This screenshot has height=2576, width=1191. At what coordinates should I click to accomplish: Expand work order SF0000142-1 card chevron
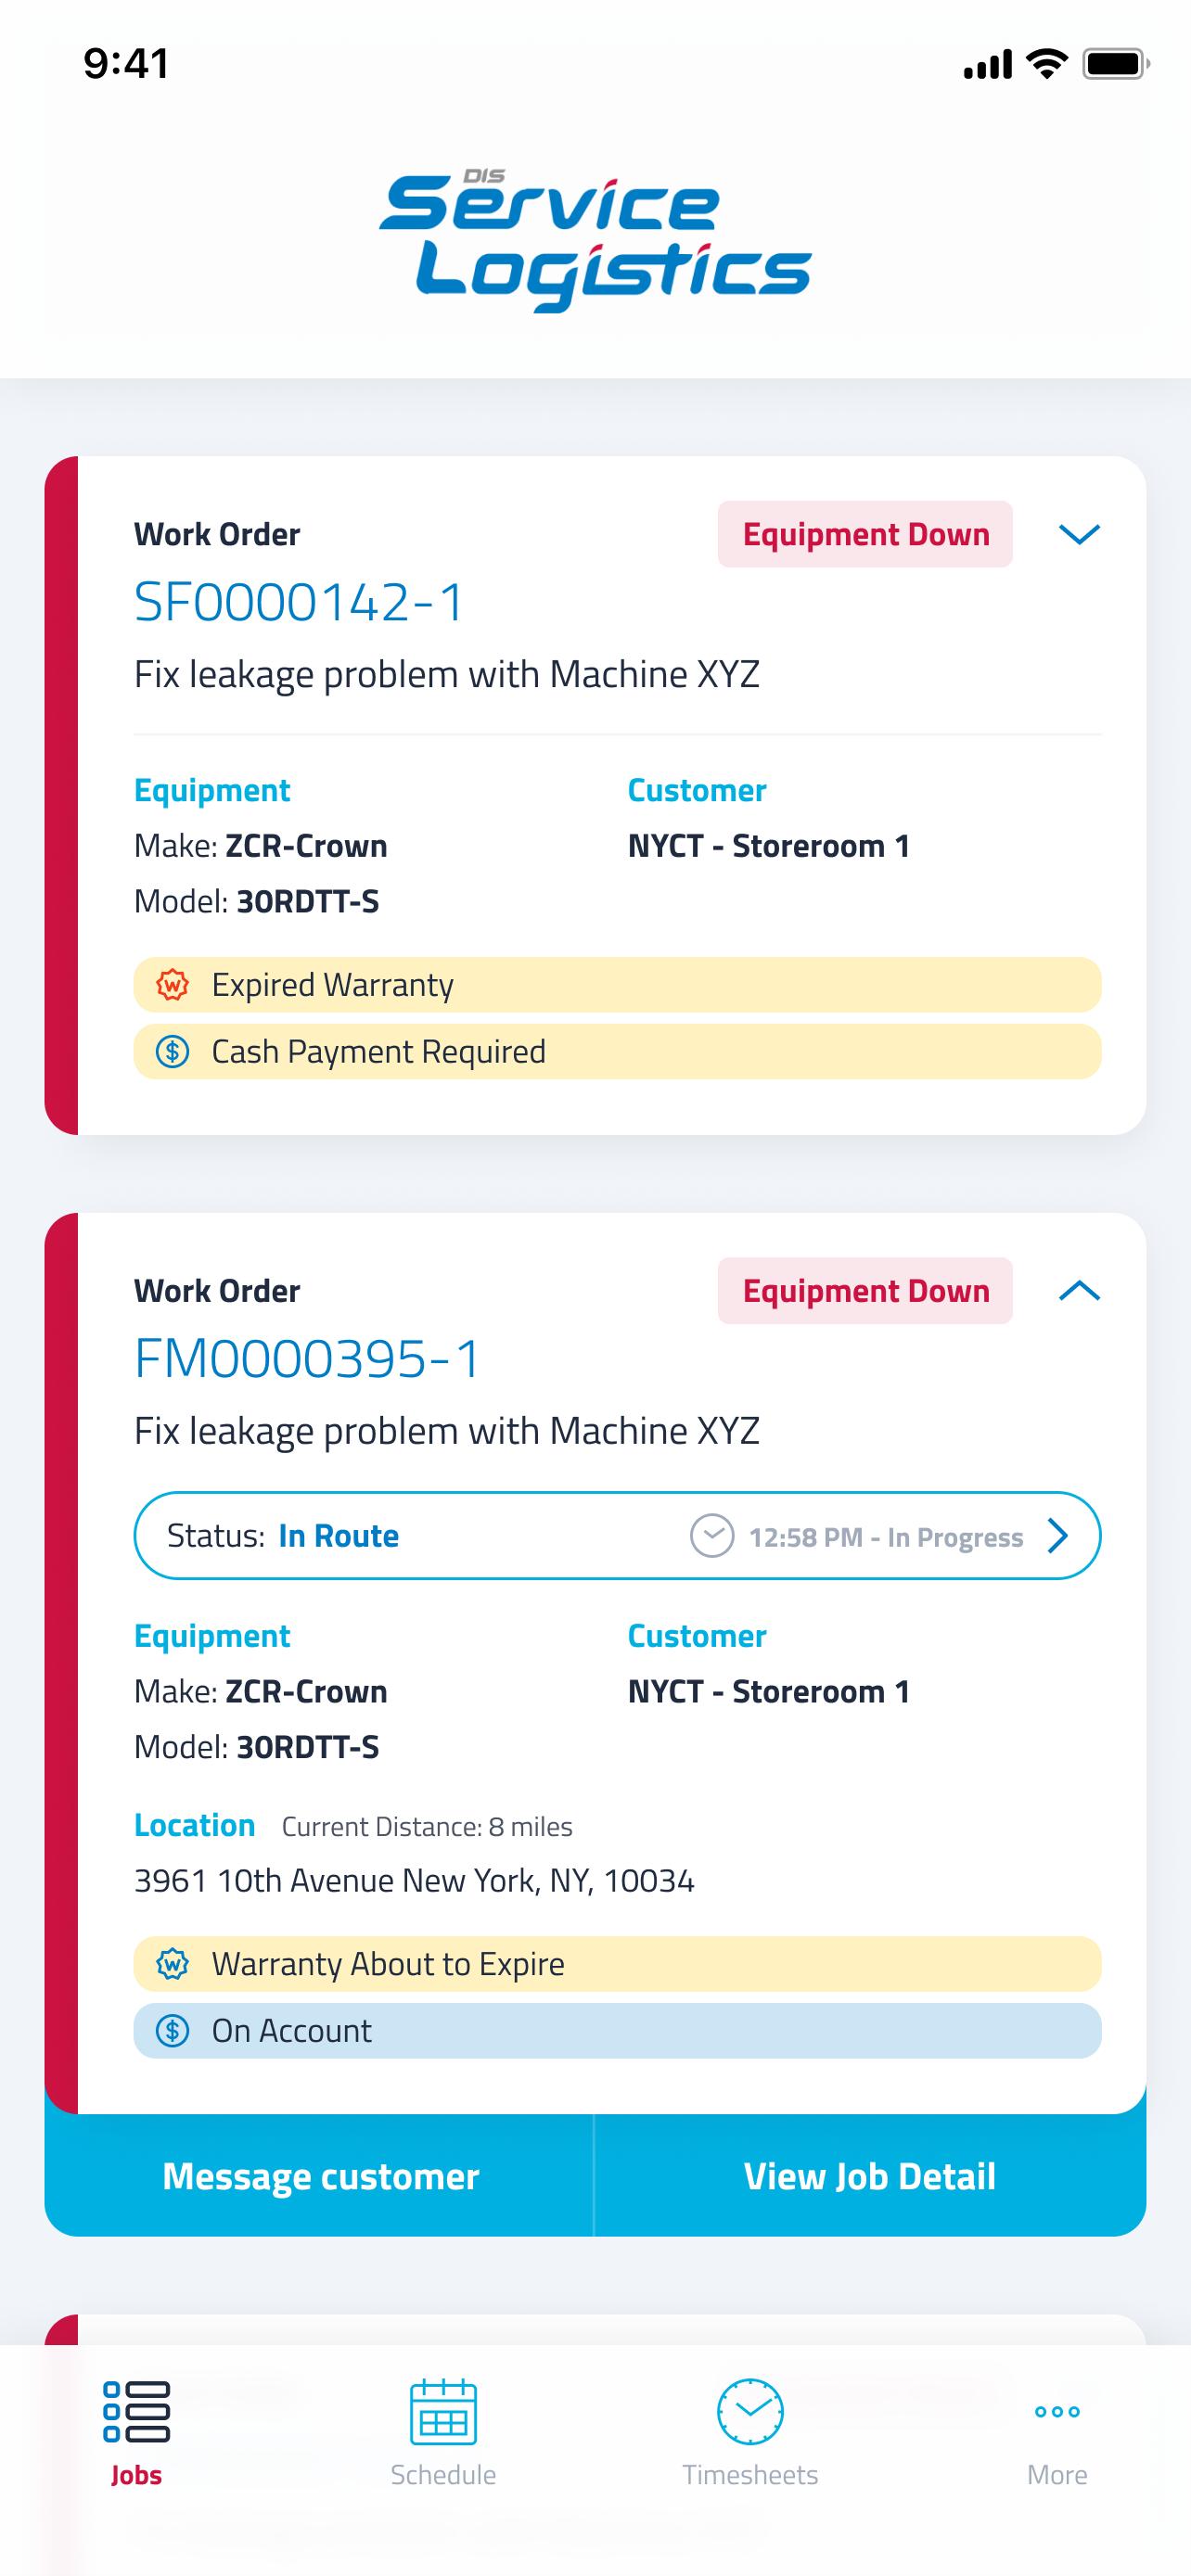pyautogui.click(x=1079, y=534)
